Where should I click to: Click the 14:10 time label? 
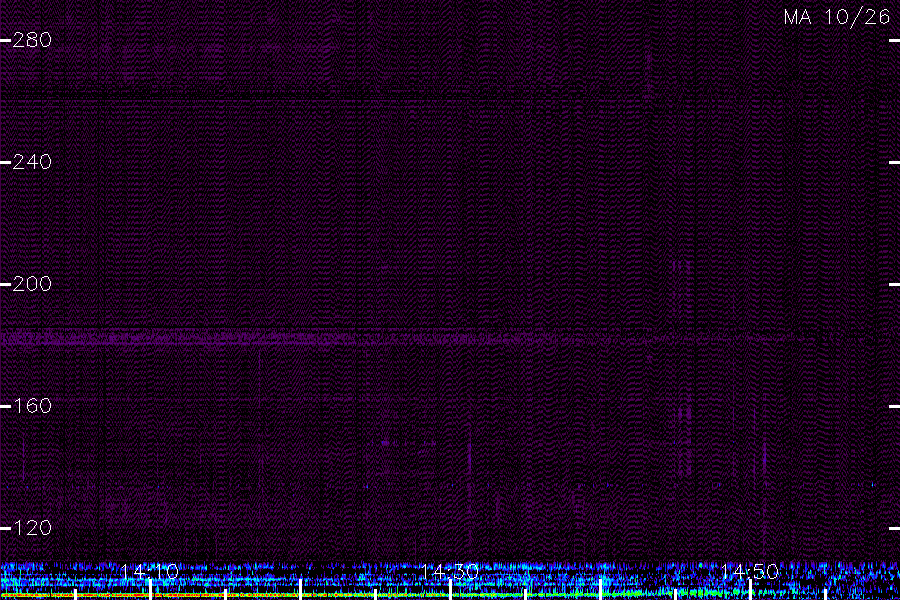[x=150, y=572]
